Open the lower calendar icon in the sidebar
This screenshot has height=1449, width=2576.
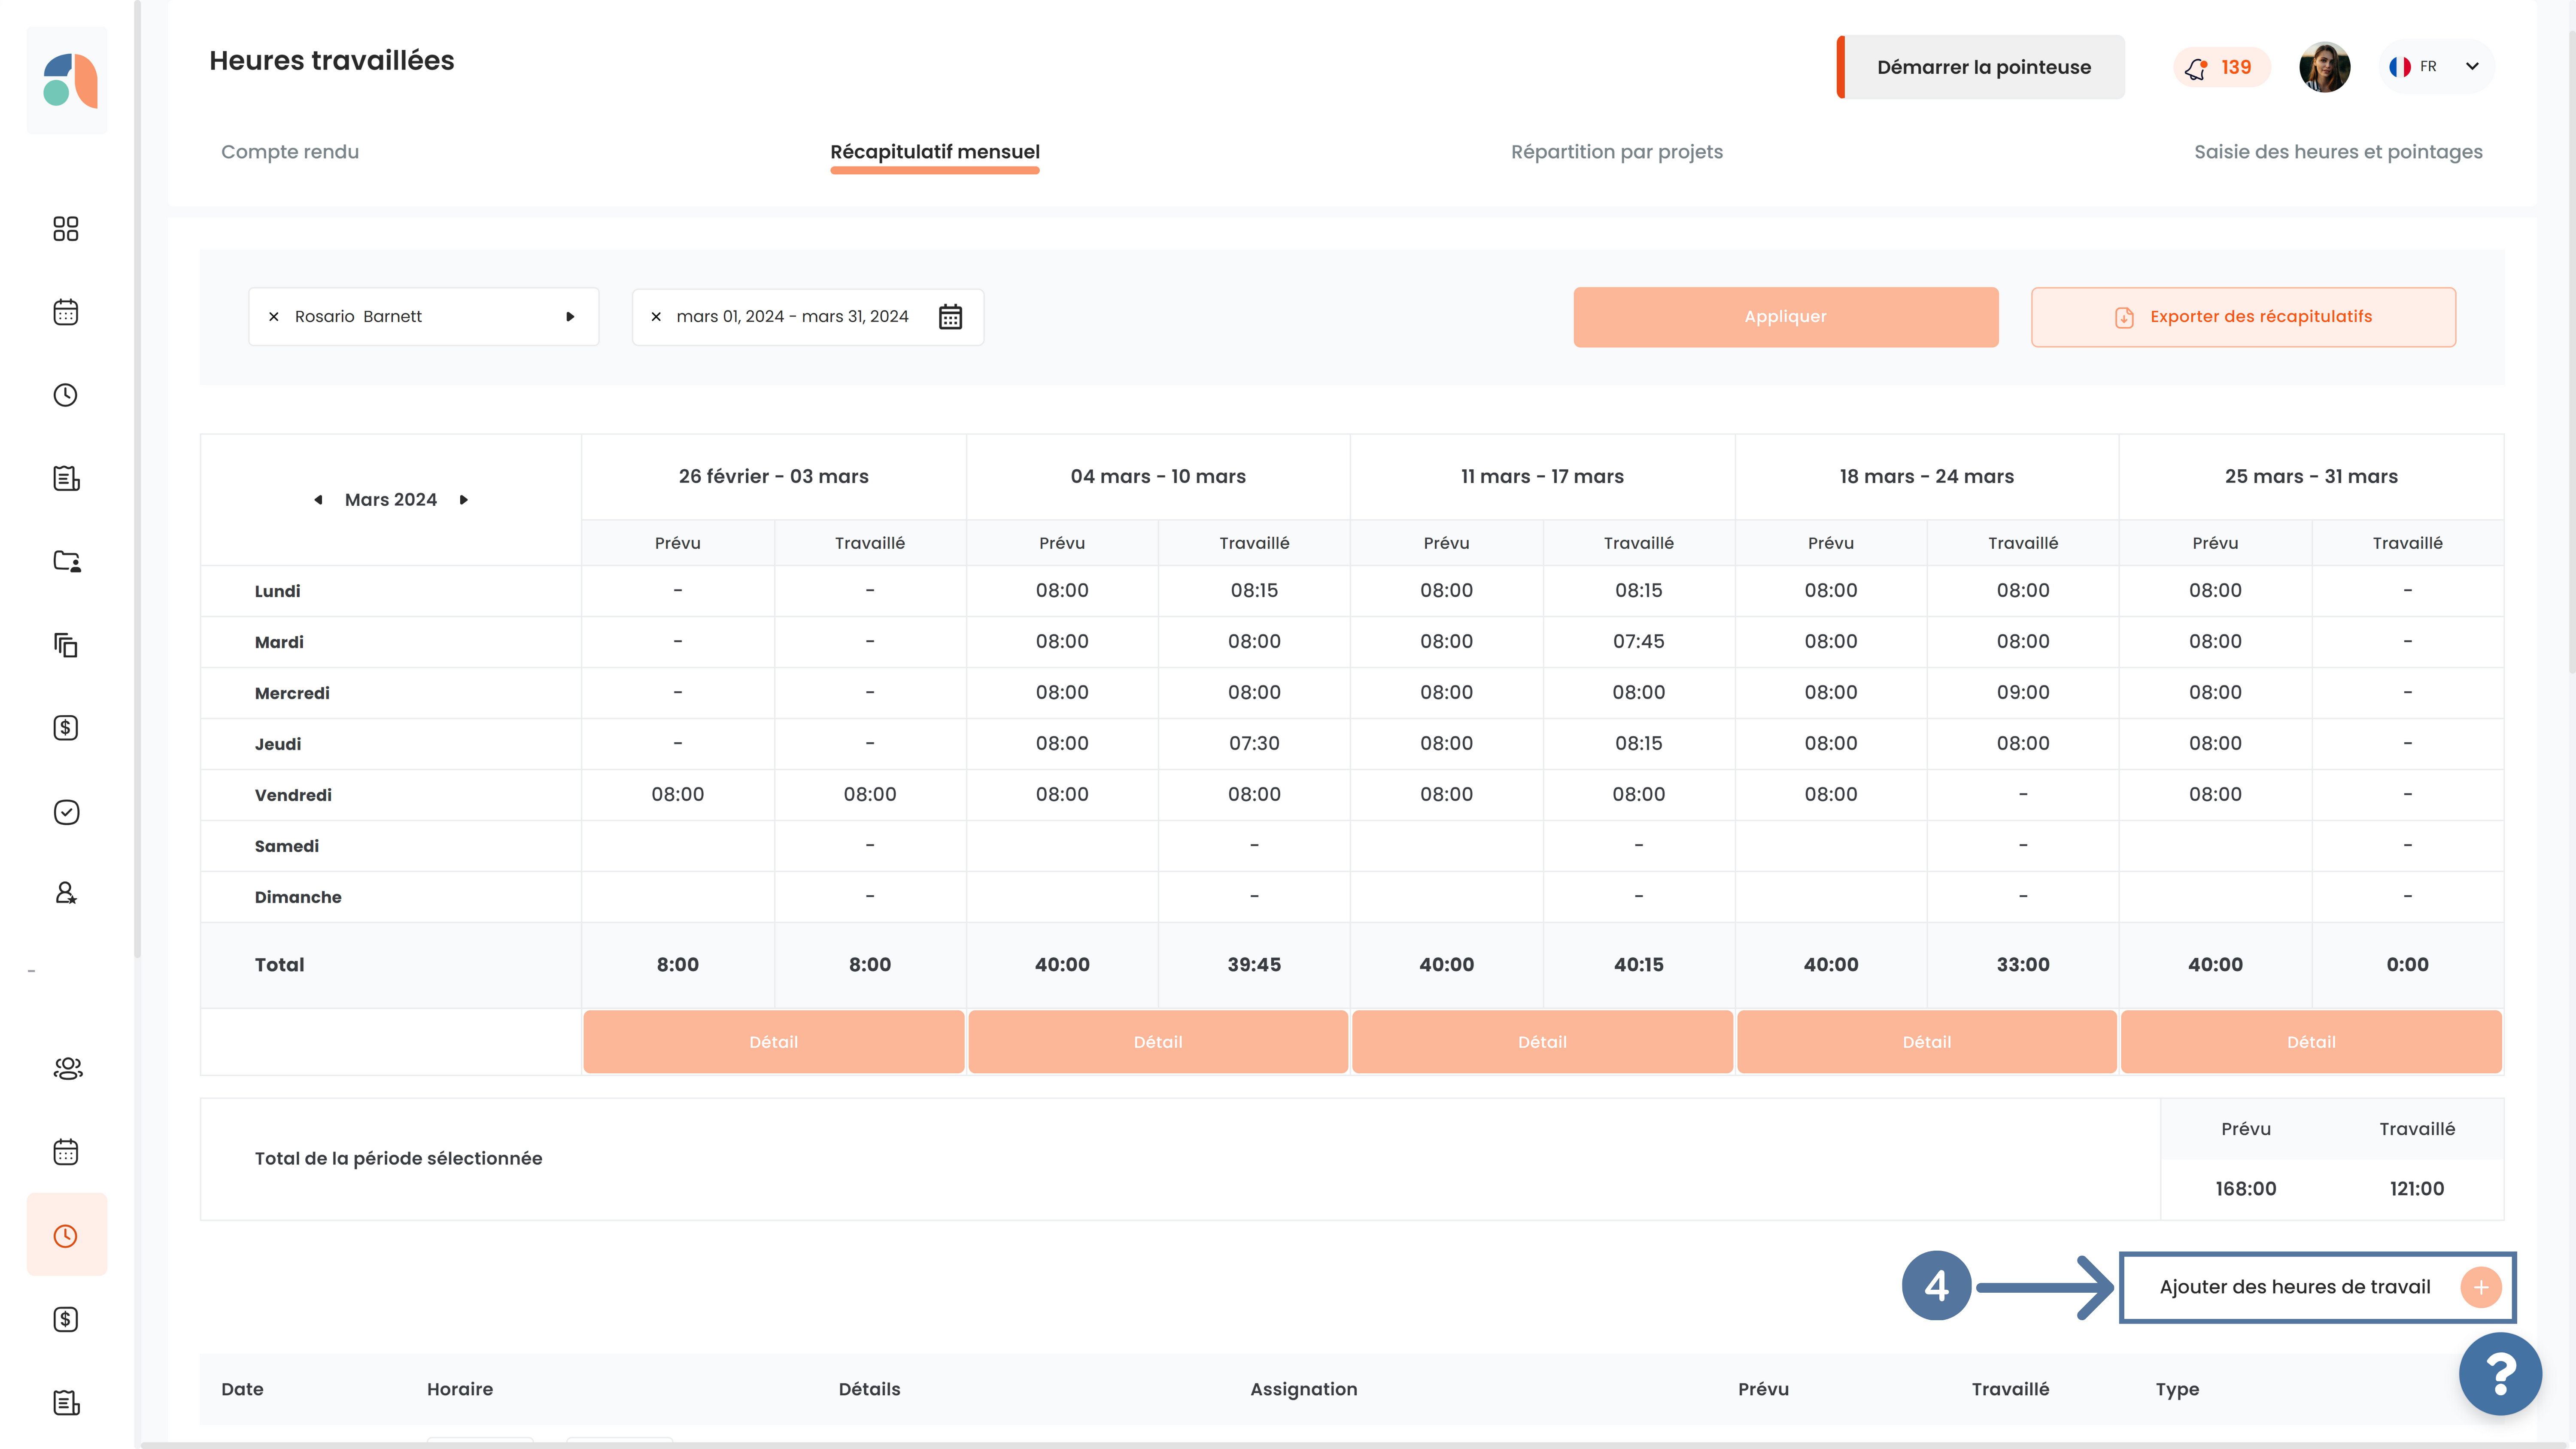coord(66,1152)
